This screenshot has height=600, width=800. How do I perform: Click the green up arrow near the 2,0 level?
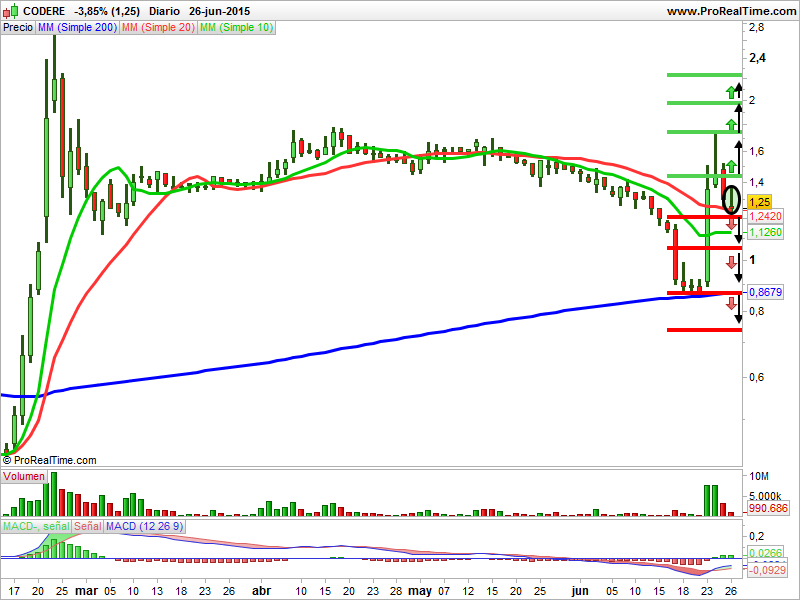pos(730,122)
